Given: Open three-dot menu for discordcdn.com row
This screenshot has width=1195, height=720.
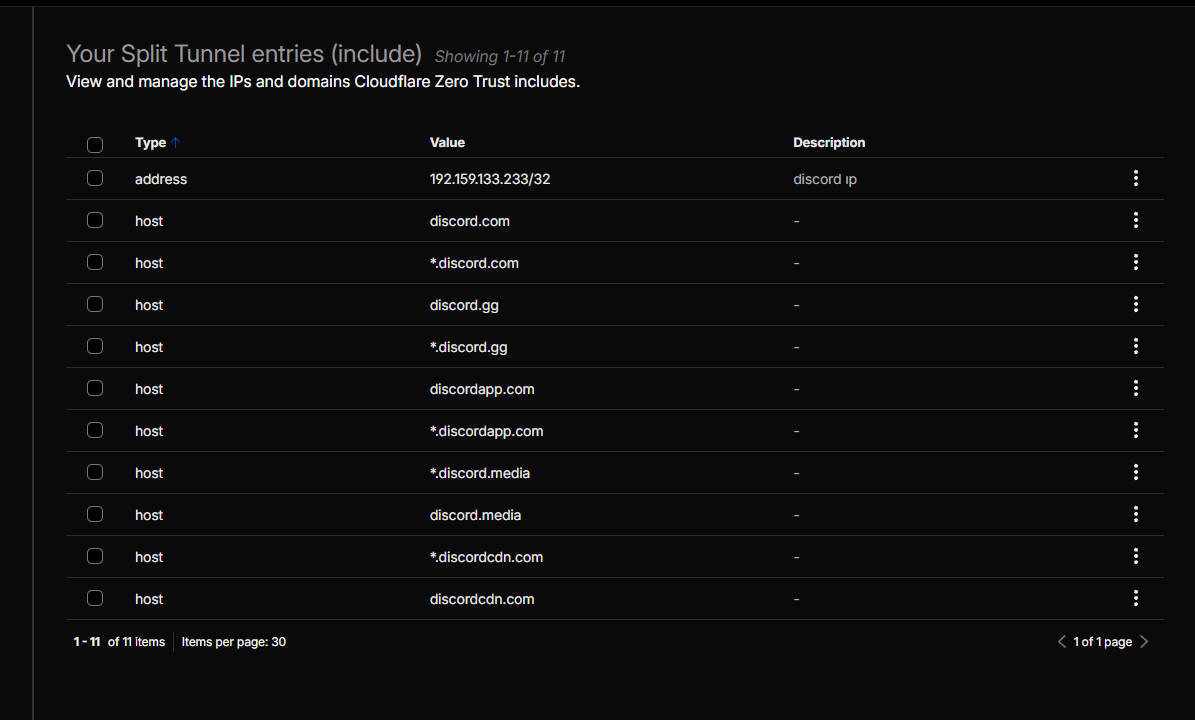Looking at the screenshot, I should pos(1135,599).
